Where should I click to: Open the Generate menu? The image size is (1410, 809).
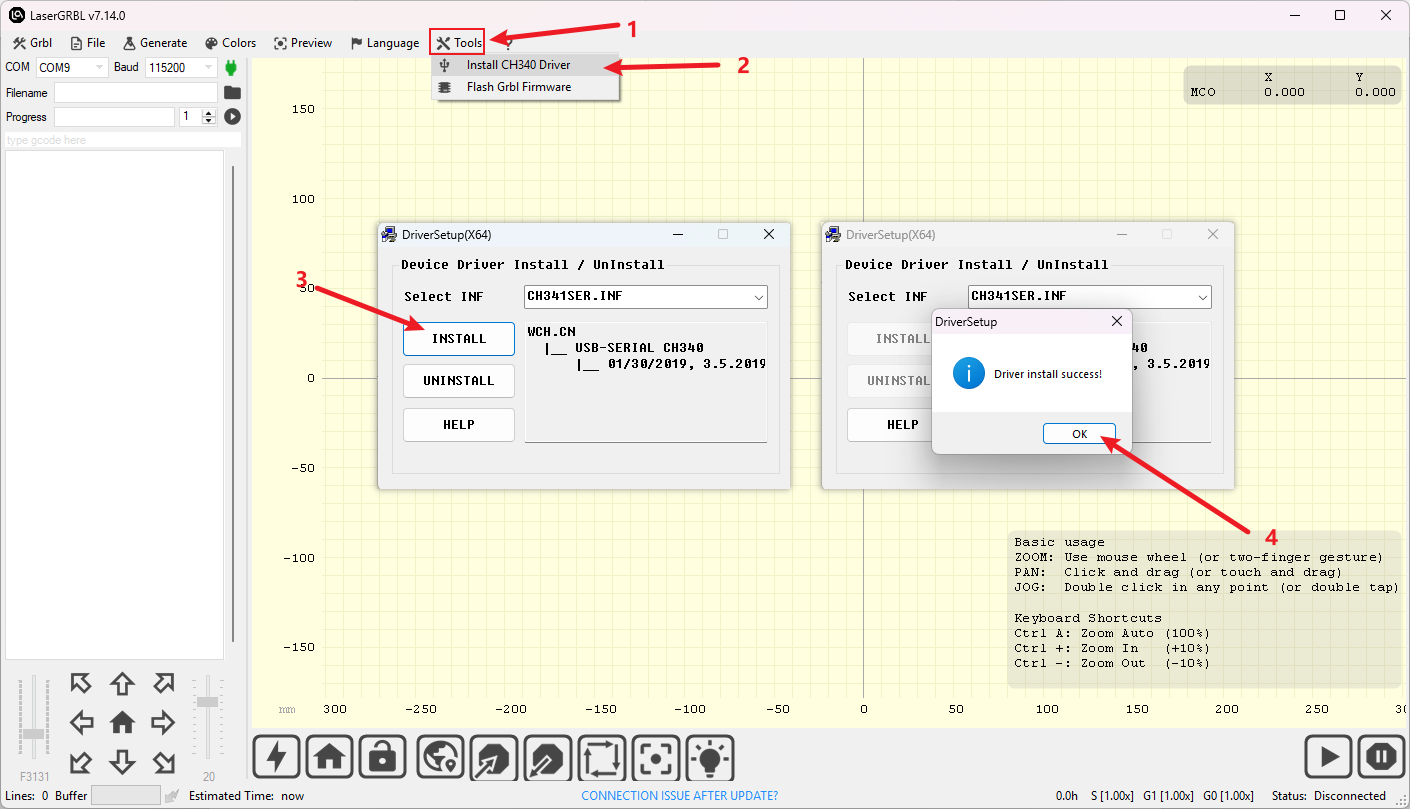coord(155,43)
